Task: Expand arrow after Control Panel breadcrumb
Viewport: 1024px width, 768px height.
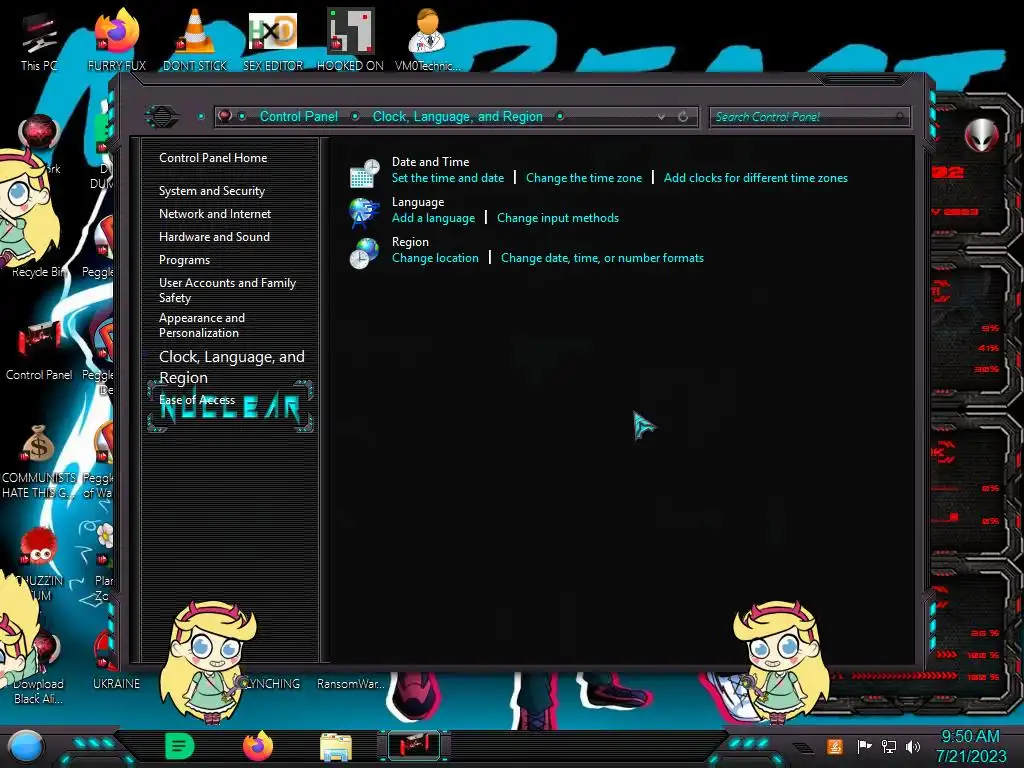Action: [355, 116]
